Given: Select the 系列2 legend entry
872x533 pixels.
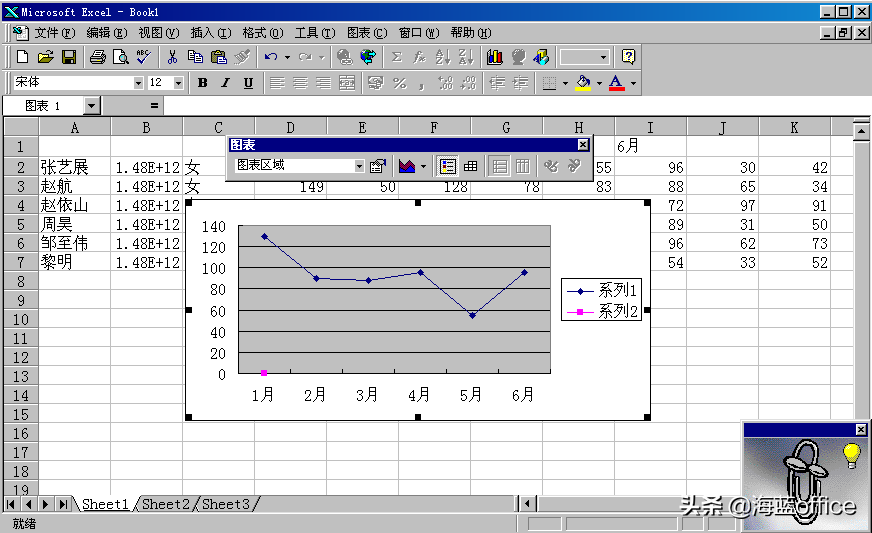Looking at the screenshot, I should (x=601, y=311).
